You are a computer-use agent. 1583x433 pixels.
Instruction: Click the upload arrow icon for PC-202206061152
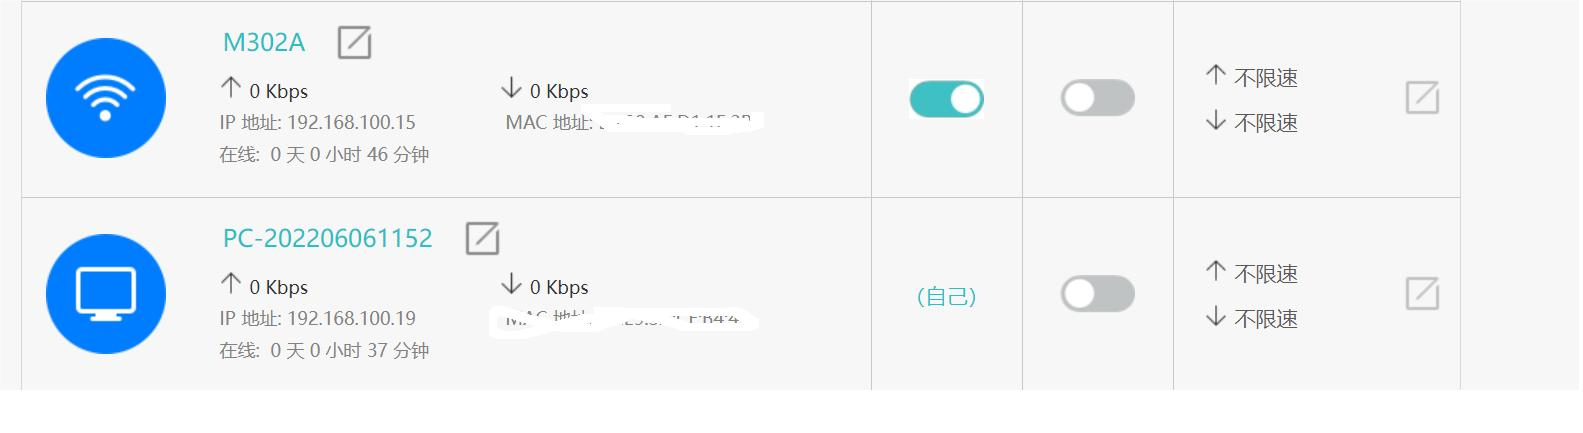[x=230, y=284]
